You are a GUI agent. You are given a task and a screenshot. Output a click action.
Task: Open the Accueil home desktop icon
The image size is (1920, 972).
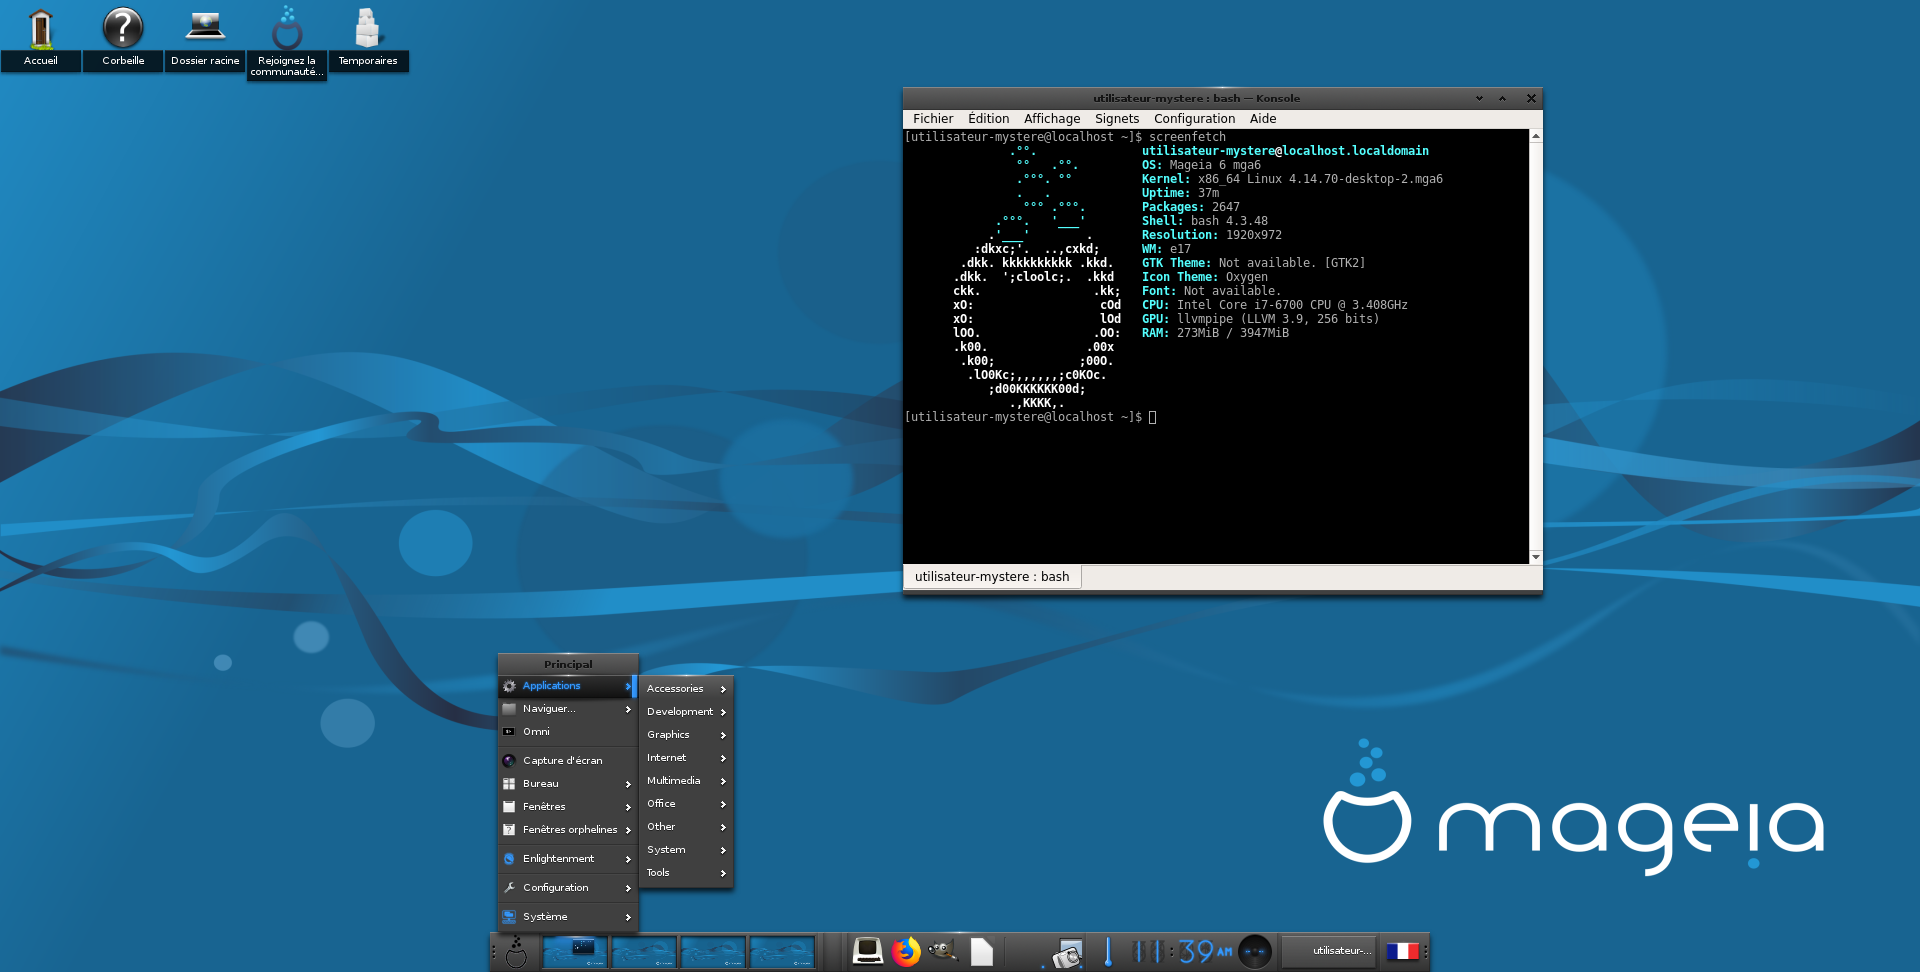tap(41, 37)
